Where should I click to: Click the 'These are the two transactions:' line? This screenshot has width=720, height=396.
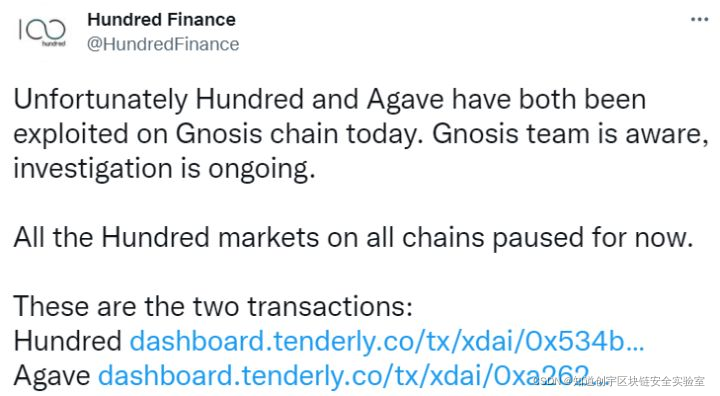(213, 306)
